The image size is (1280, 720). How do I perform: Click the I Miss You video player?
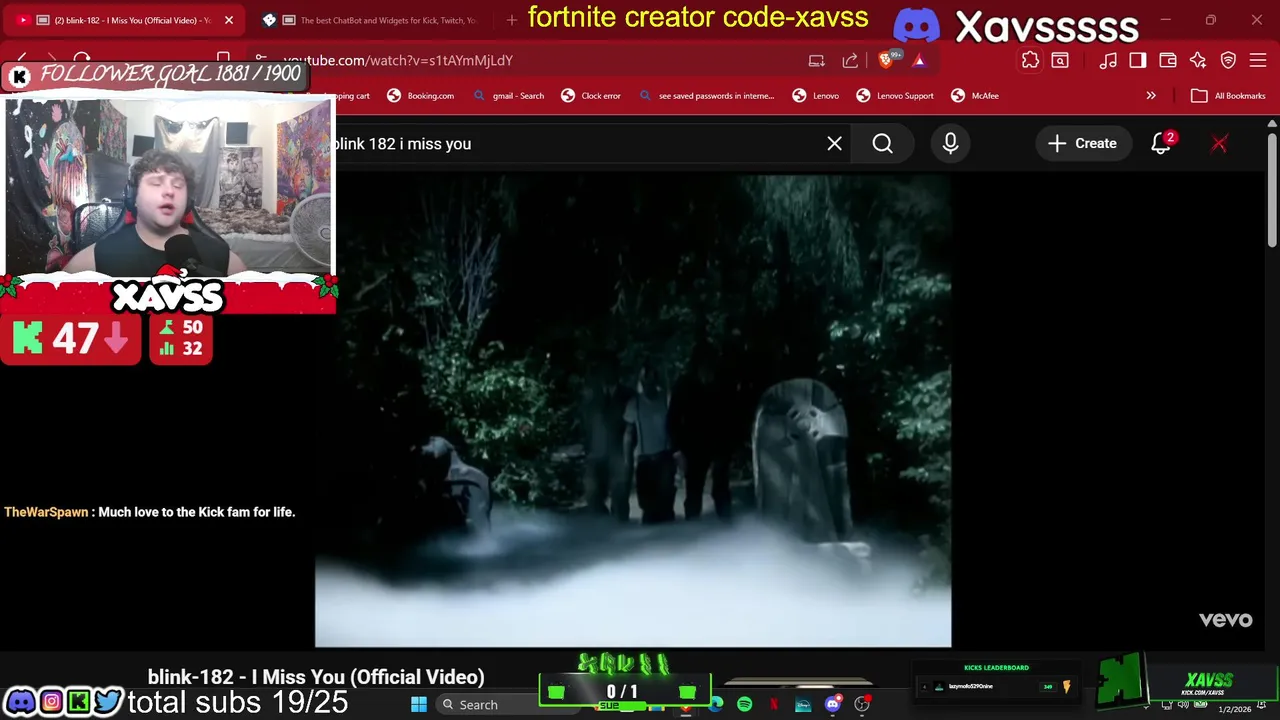click(633, 411)
